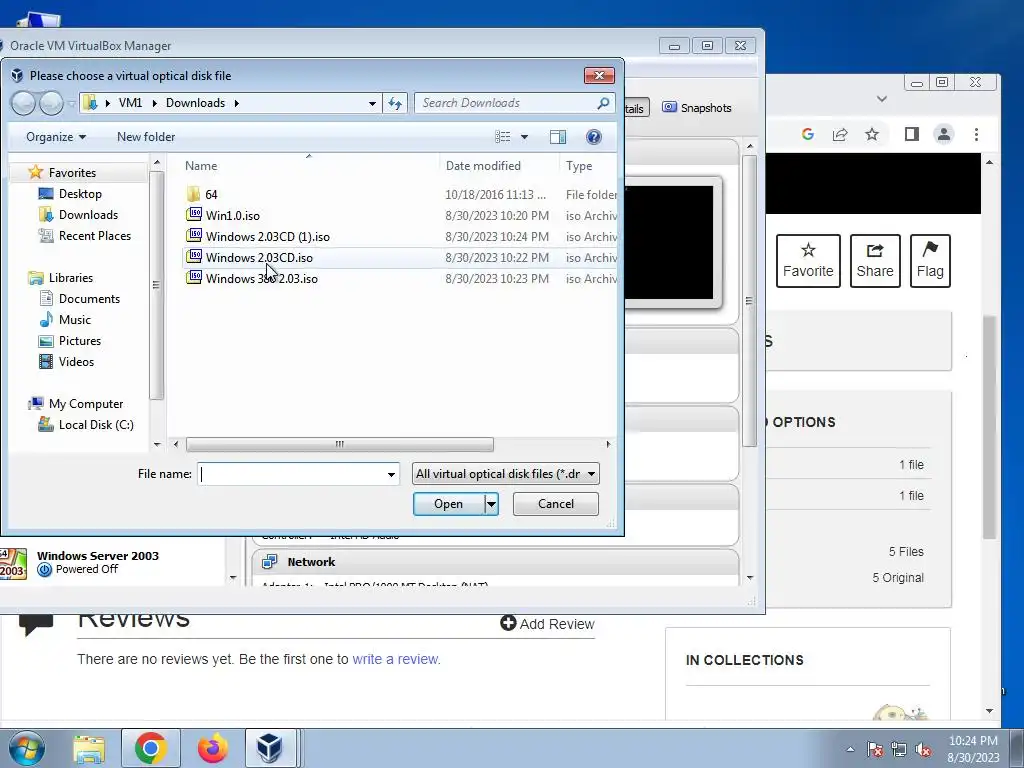The height and width of the screenshot is (768, 1024).
Task: Click the Flag button on the web page
Action: pyautogui.click(x=930, y=261)
